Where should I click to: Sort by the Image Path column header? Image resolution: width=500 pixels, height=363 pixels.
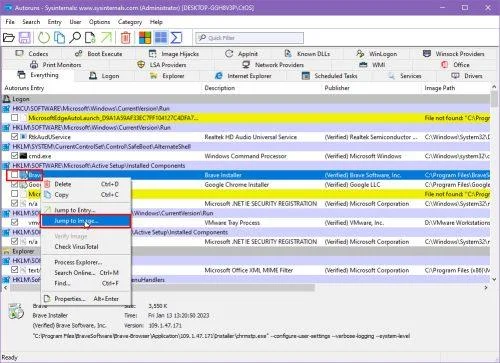pos(456,88)
